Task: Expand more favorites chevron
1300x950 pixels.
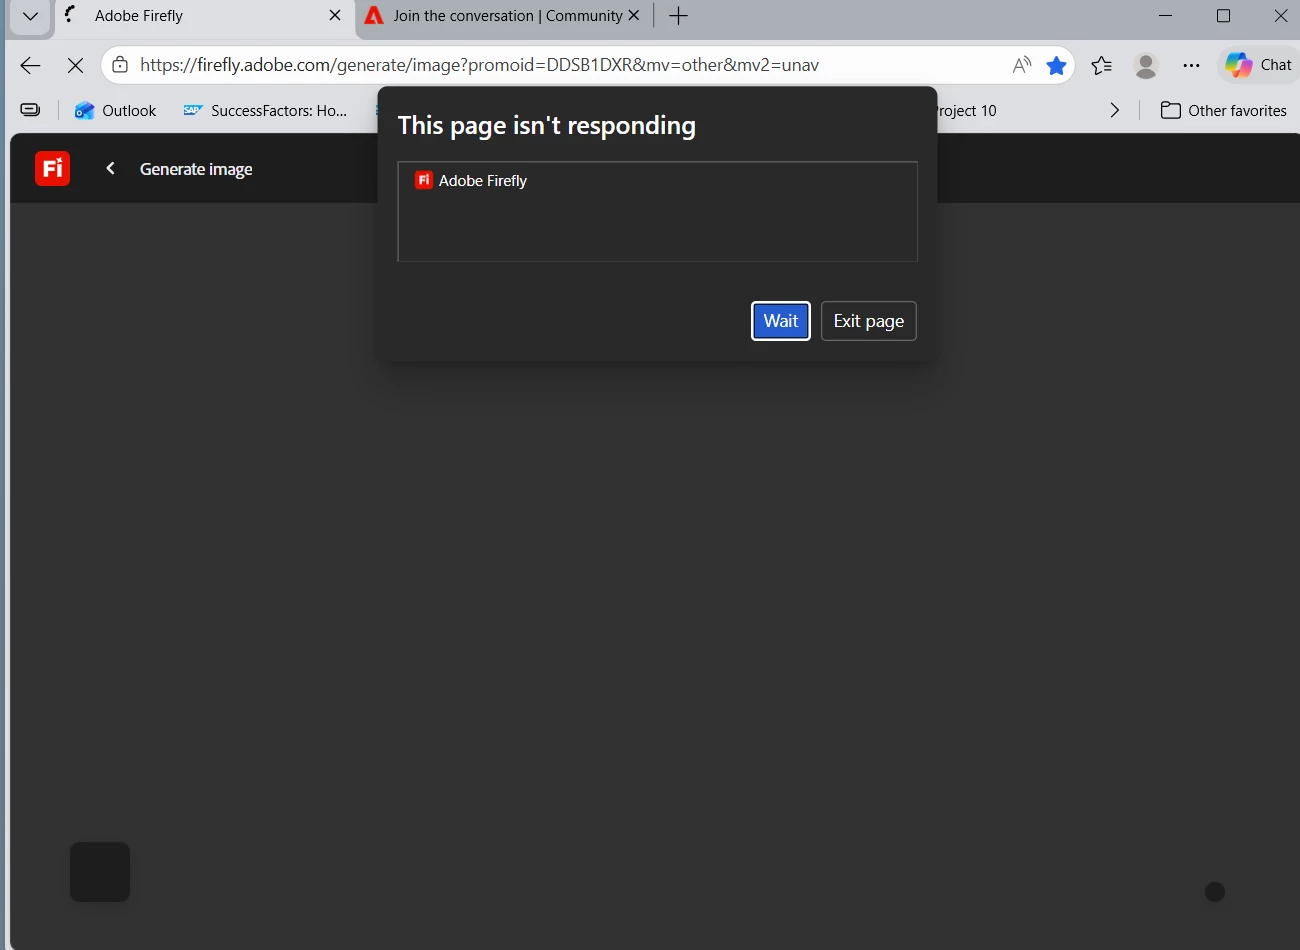Action: point(1114,110)
